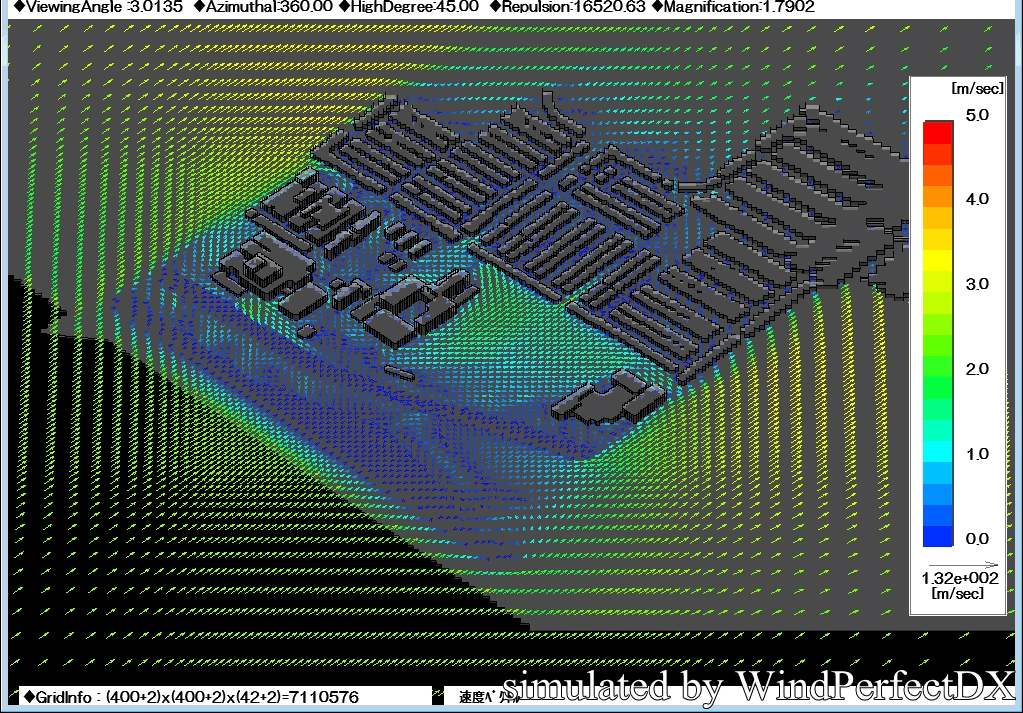Click the dark blue 0.0 legend swatch
Viewport: 1023px width, 713px height.
click(938, 537)
